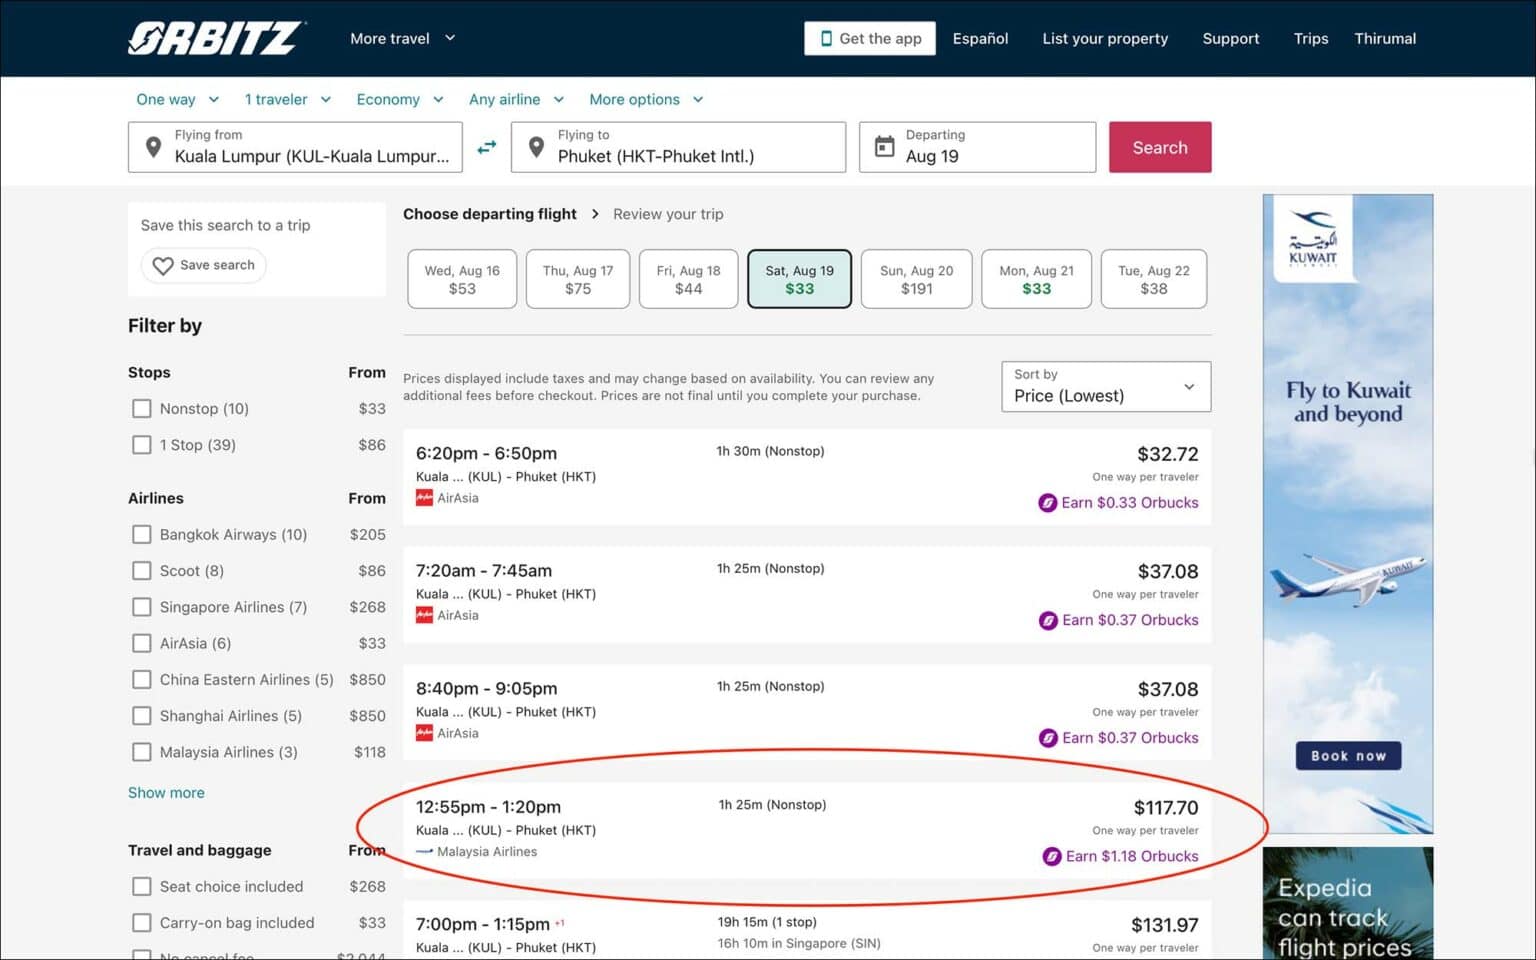Expand the More options dropdown
Screen dimensions: 1536x960
point(645,99)
